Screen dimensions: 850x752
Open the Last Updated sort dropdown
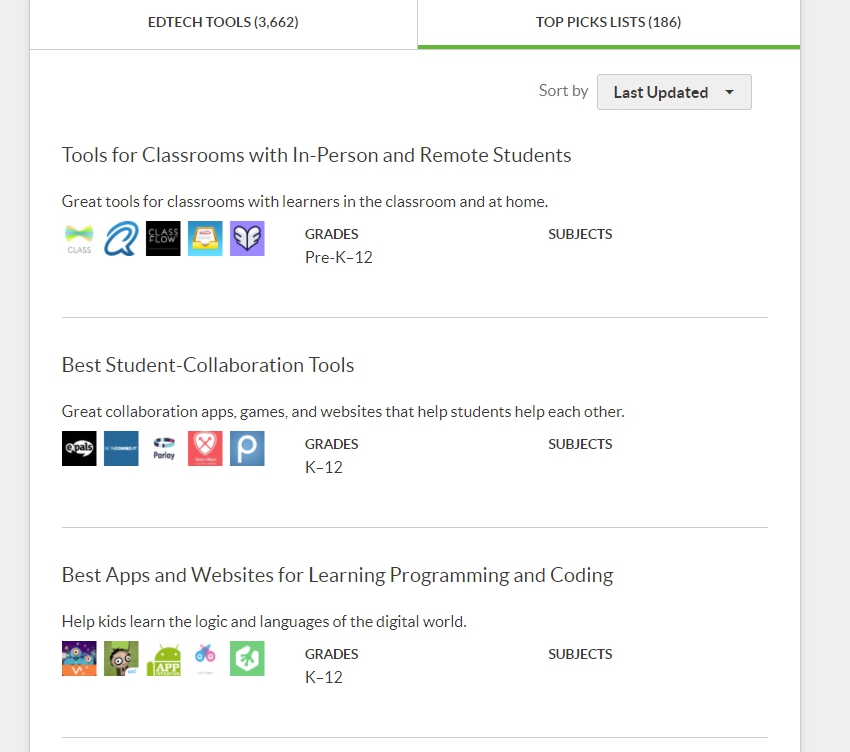(x=674, y=92)
